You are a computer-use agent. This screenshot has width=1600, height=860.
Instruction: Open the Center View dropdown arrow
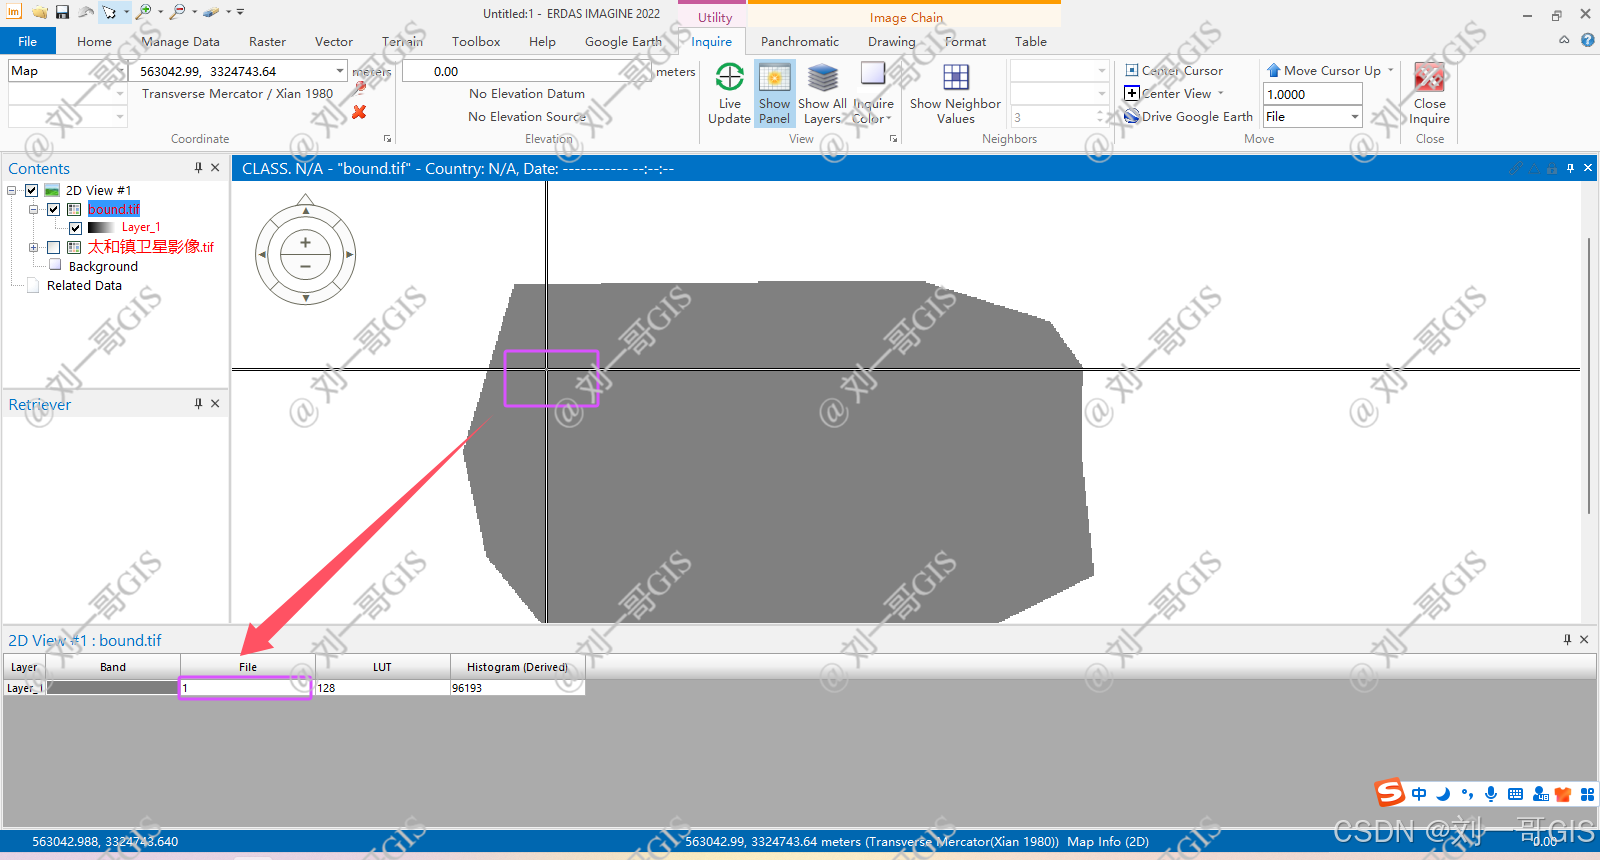click(x=1220, y=93)
